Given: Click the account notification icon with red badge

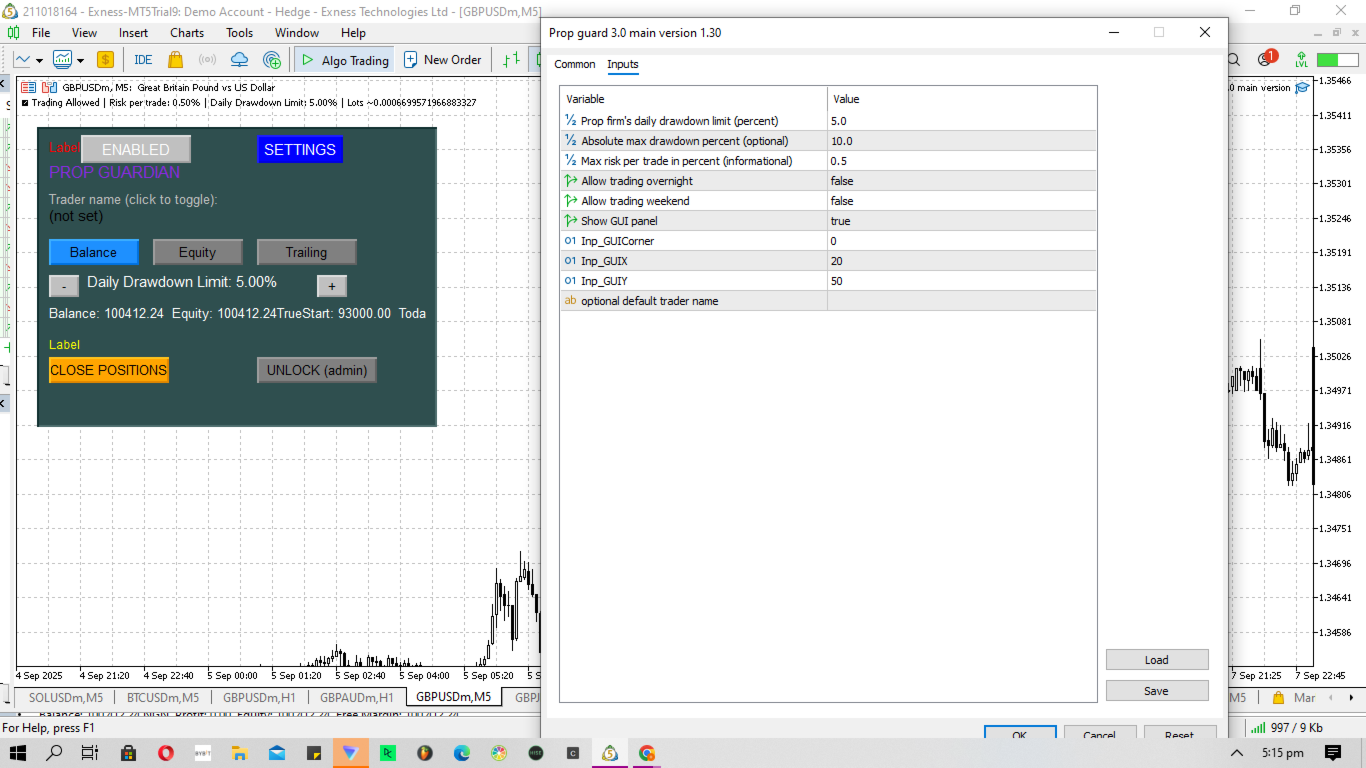Looking at the screenshot, I should pyautogui.click(x=1267, y=59).
